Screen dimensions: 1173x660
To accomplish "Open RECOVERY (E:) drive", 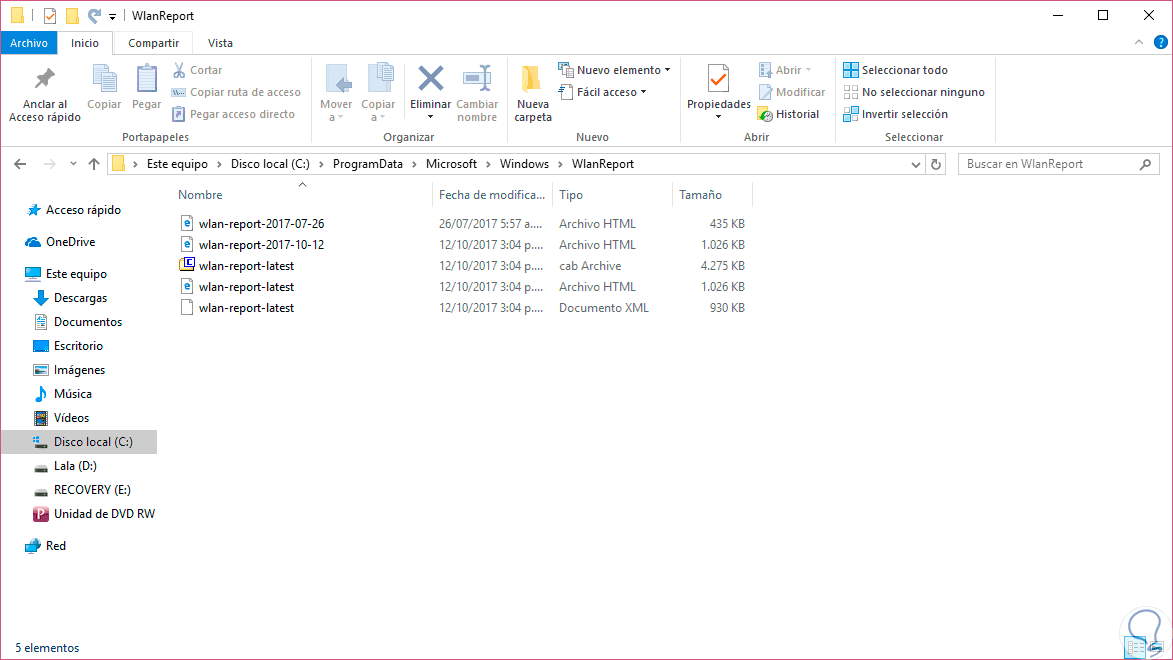I will (x=92, y=489).
